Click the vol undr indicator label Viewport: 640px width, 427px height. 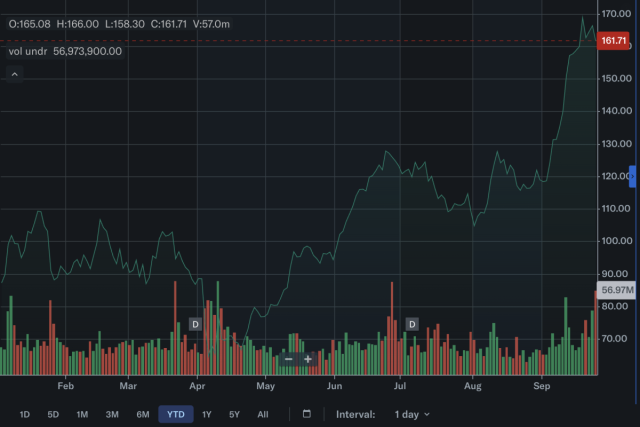(27, 51)
